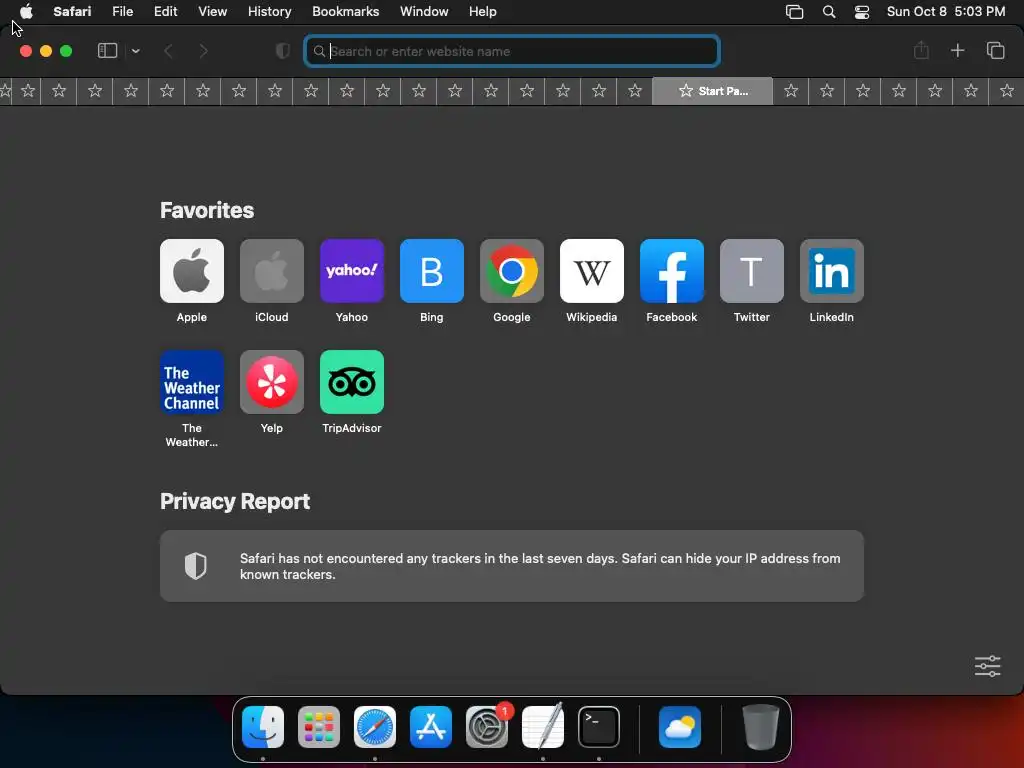This screenshot has width=1024, height=768.
Task: Open the Bookmarks menu
Action: click(x=345, y=12)
